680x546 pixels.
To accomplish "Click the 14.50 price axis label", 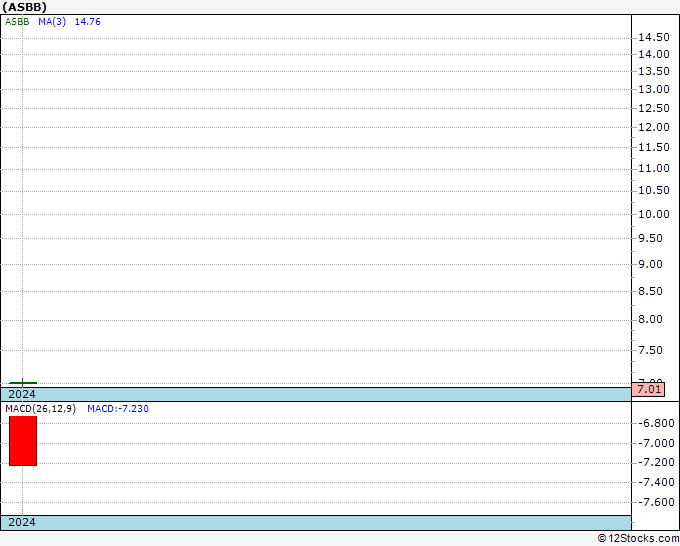I will (x=654, y=38).
